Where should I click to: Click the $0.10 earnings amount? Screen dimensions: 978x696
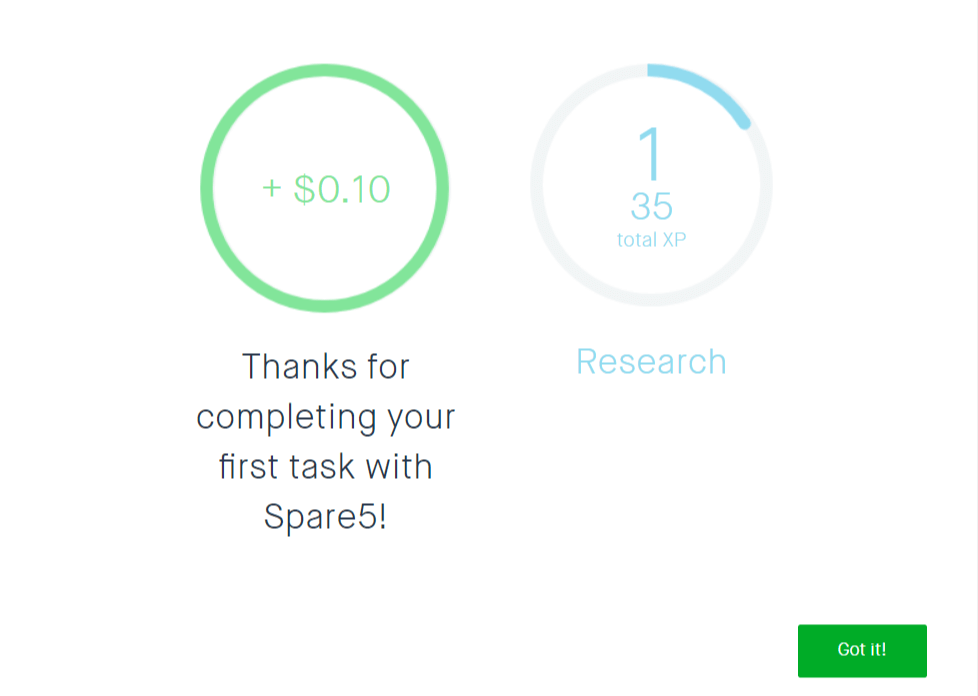pos(341,189)
